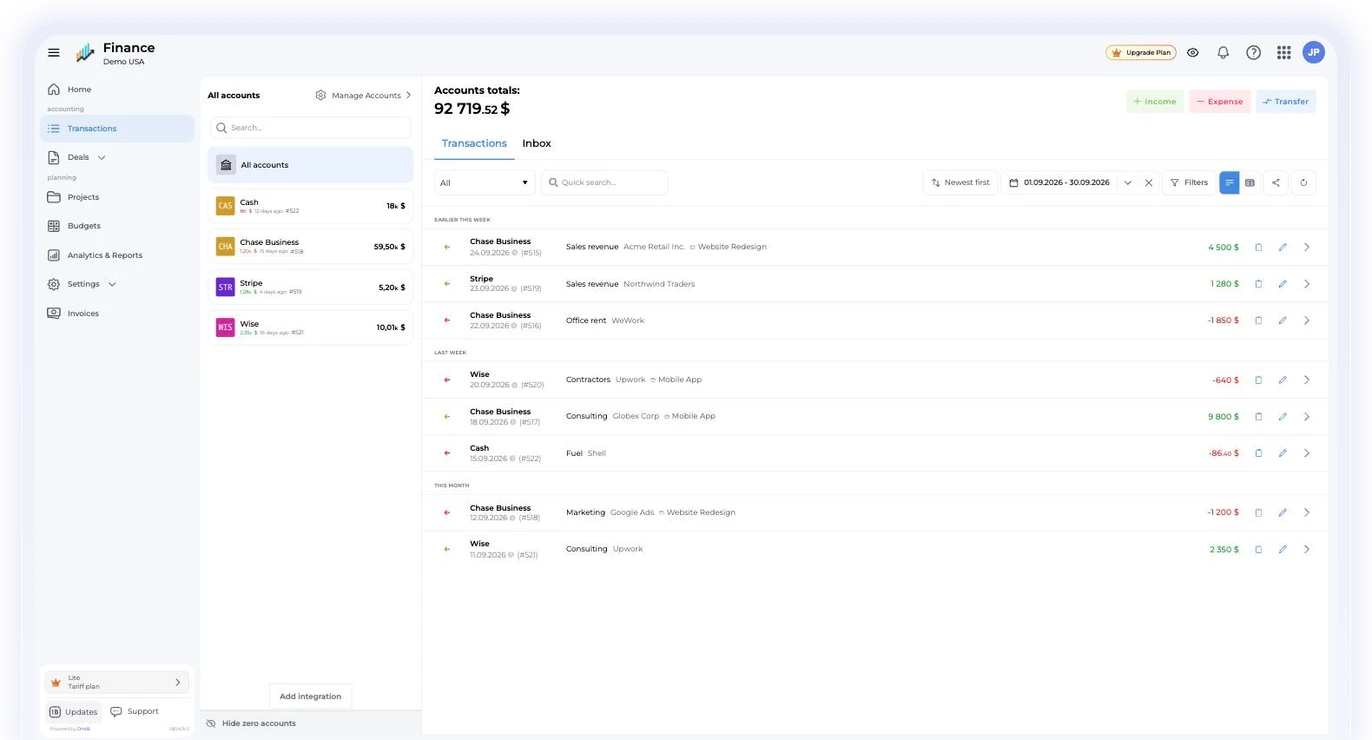Open Budgets in sidebar
This screenshot has height=740, width=1372.
coord(84,226)
